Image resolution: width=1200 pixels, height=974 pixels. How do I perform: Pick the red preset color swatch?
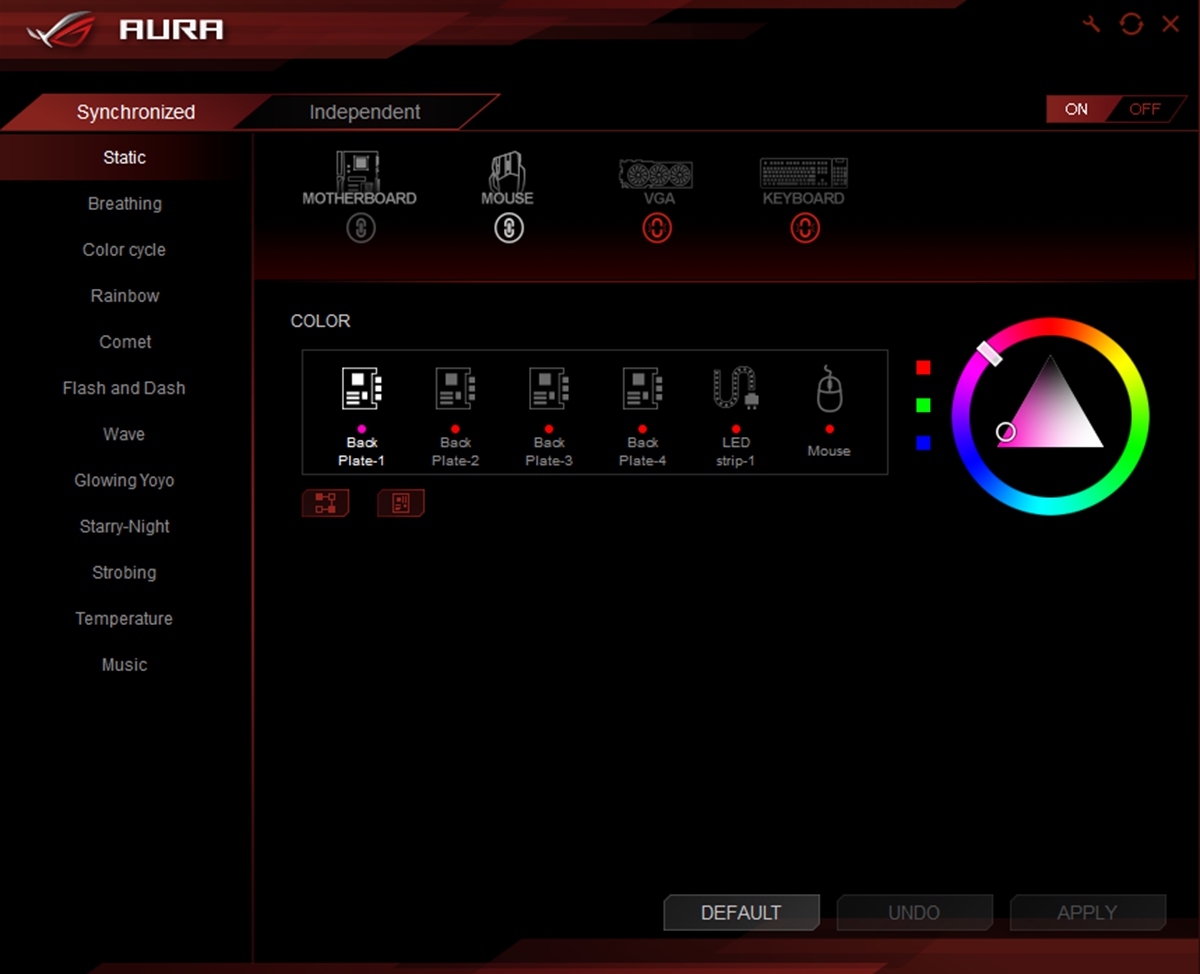(923, 367)
